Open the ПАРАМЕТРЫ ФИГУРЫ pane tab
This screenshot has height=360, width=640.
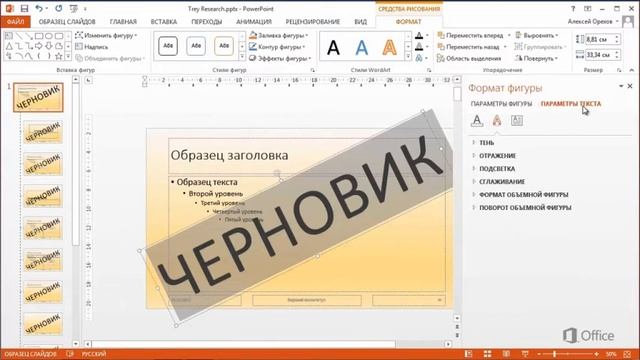tap(501, 104)
